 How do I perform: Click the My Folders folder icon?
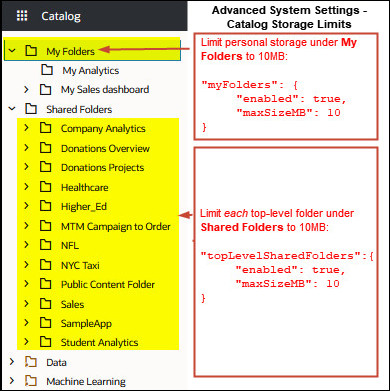pos(31,51)
